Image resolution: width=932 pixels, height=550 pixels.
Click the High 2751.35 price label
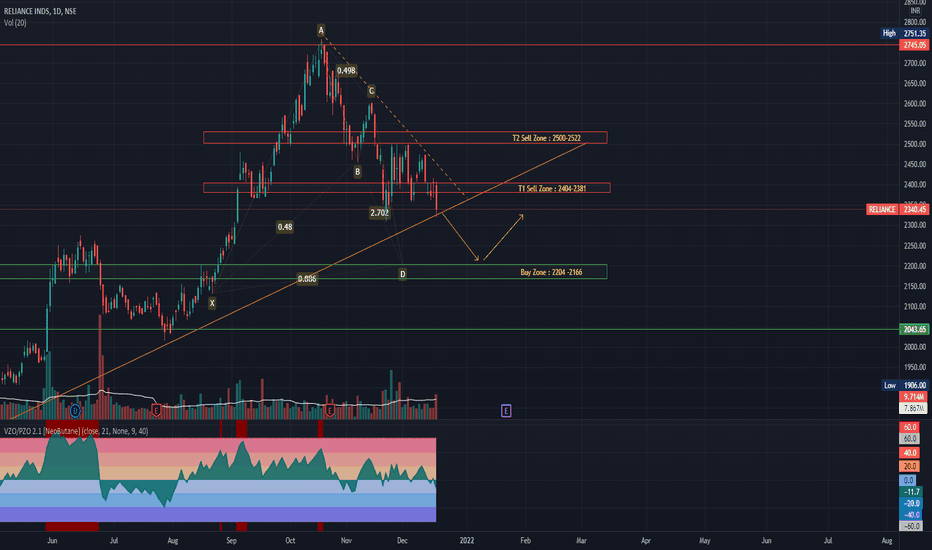[x=903, y=33]
